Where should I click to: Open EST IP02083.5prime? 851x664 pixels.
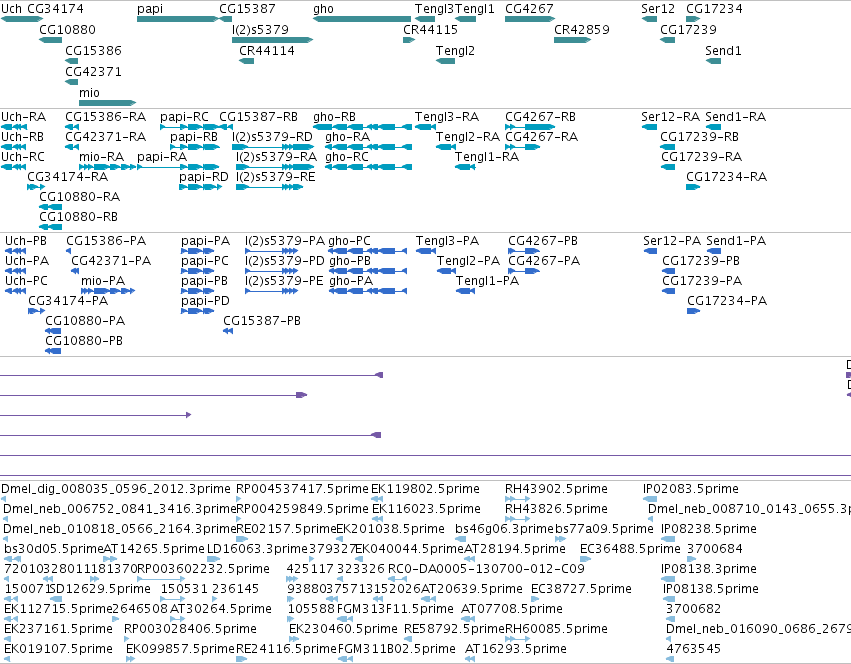691,489
